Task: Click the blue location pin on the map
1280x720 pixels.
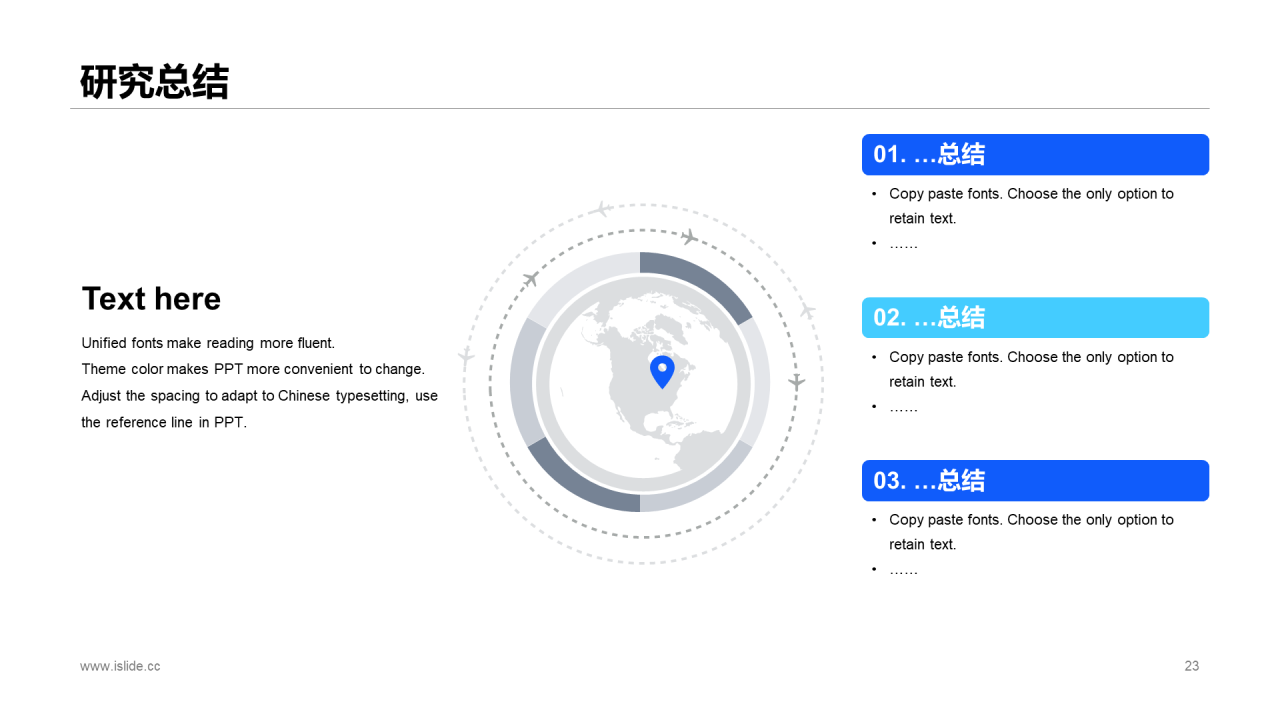Action: click(662, 370)
